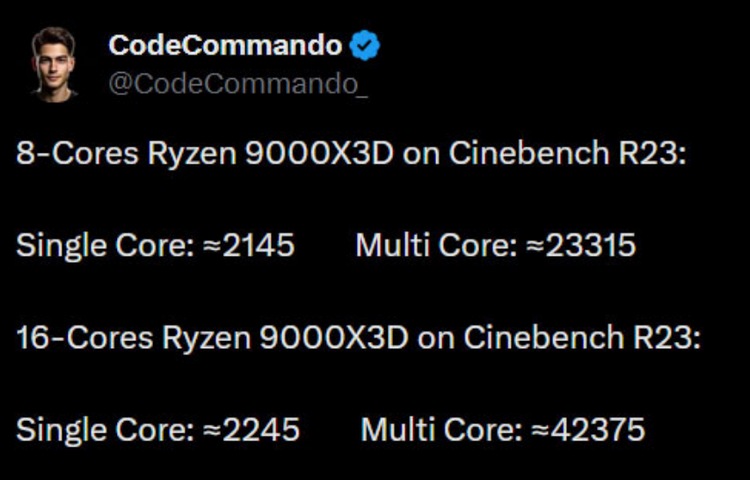Click the word "on" in the 8-Cores line

(428, 153)
